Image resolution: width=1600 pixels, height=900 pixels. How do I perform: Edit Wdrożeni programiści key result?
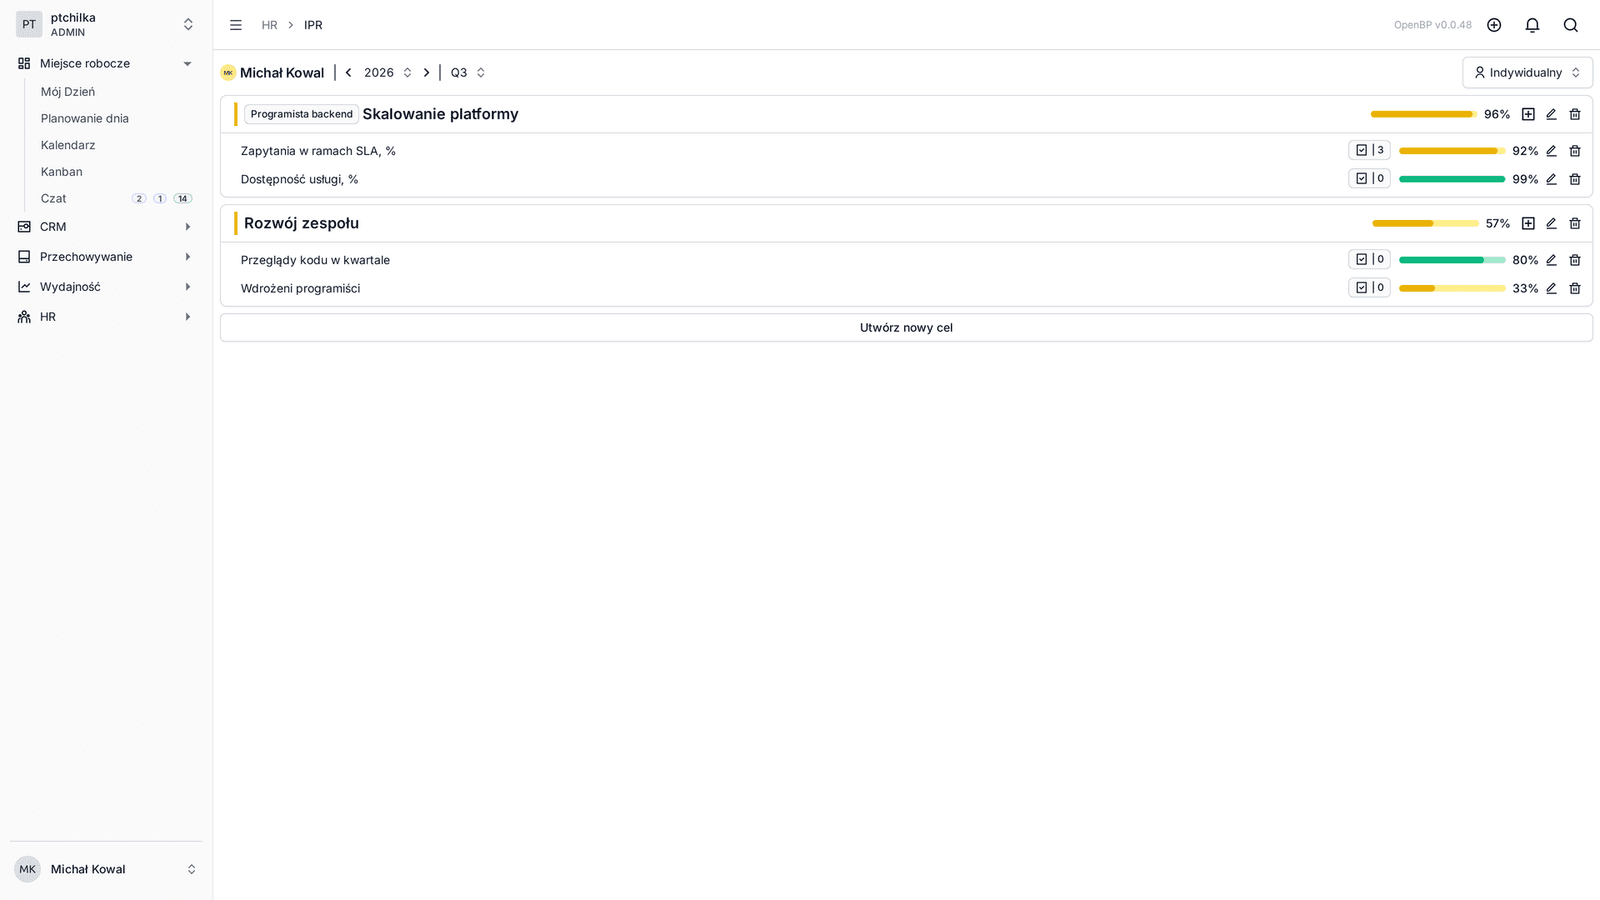click(1551, 288)
